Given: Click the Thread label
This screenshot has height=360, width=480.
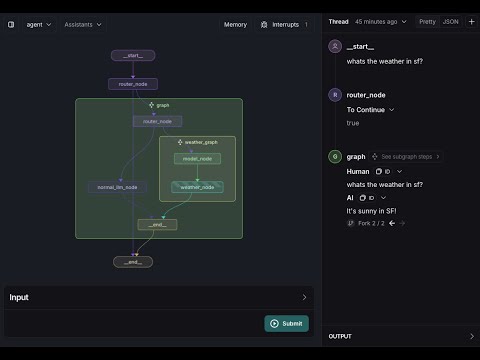Looking at the screenshot, I should tap(338, 22).
